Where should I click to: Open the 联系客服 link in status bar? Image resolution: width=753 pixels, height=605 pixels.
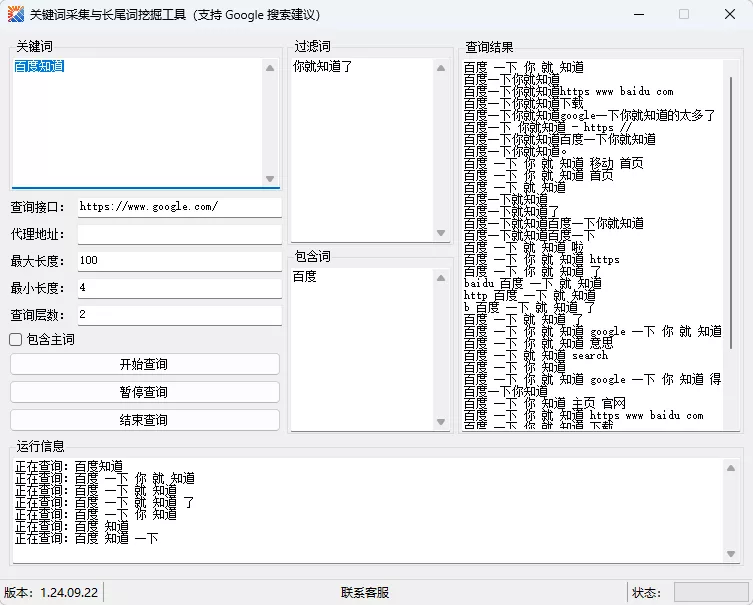(x=364, y=593)
